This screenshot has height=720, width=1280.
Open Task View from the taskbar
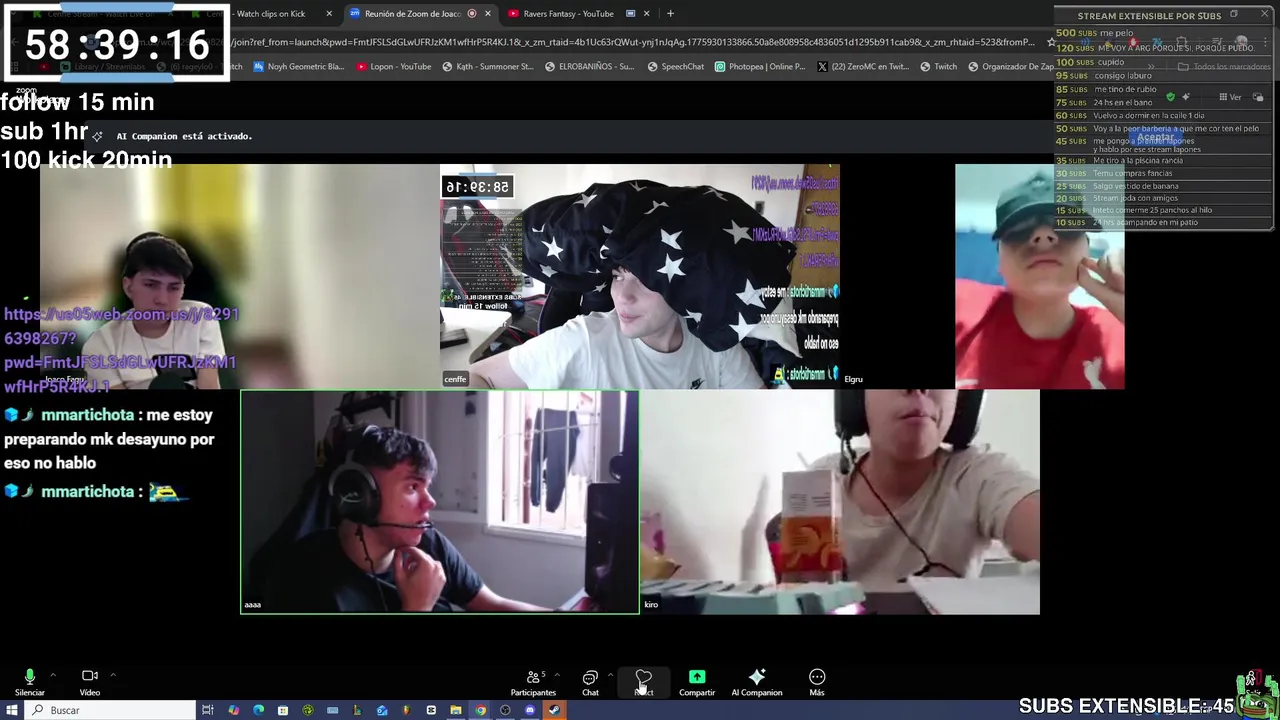pyautogui.click(x=208, y=710)
